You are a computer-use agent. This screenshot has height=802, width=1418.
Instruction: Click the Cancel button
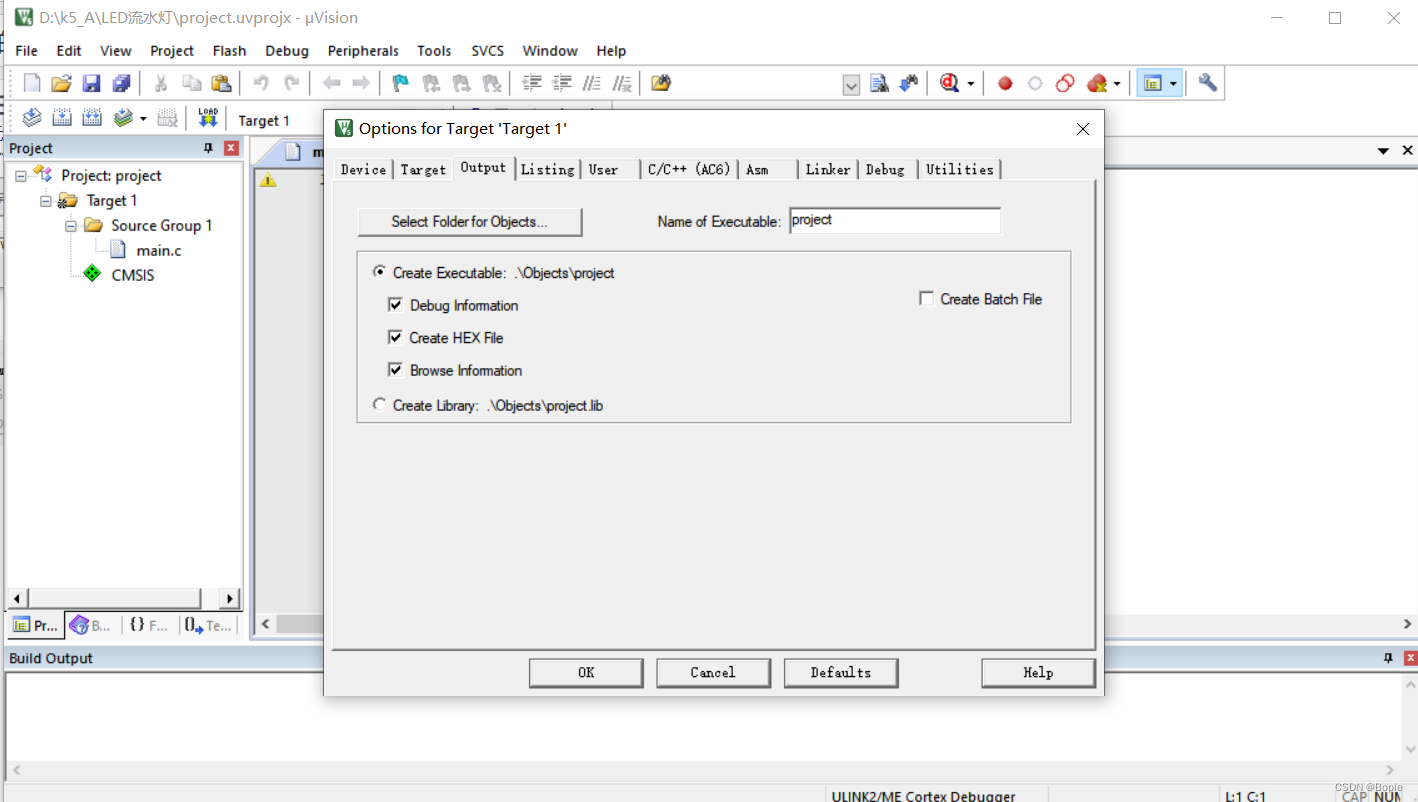713,673
